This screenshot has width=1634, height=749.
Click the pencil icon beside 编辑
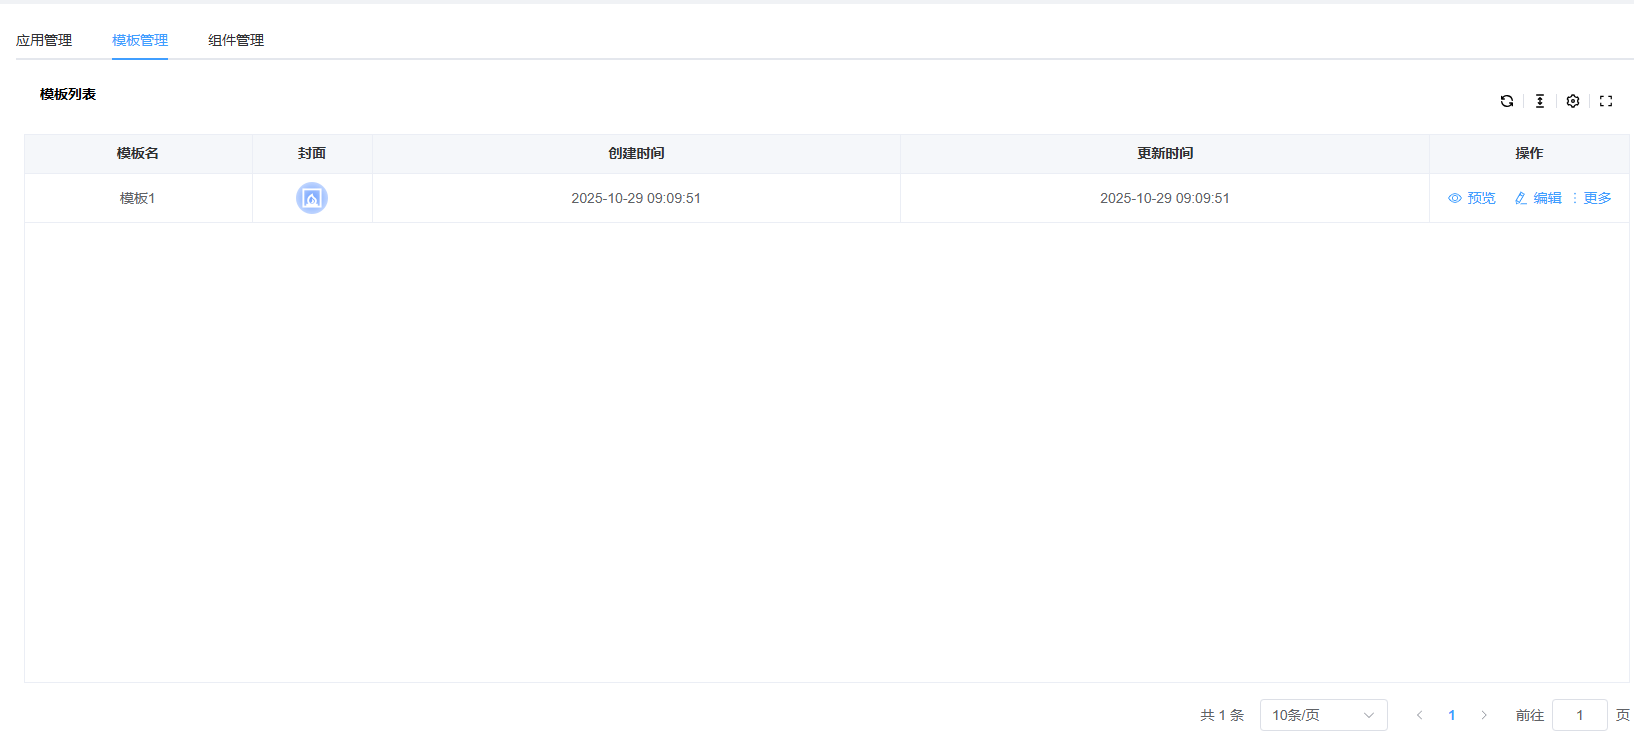1521,198
